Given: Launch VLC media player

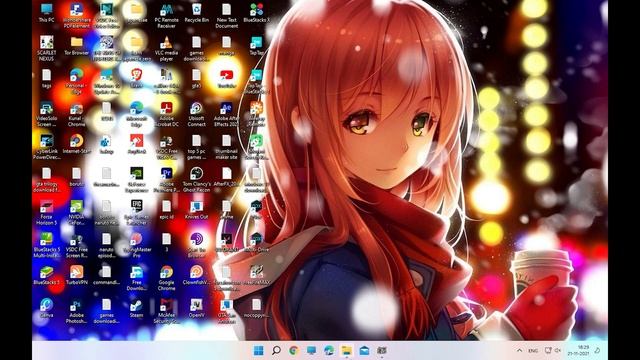Looking at the screenshot, I should click(167, 48).
